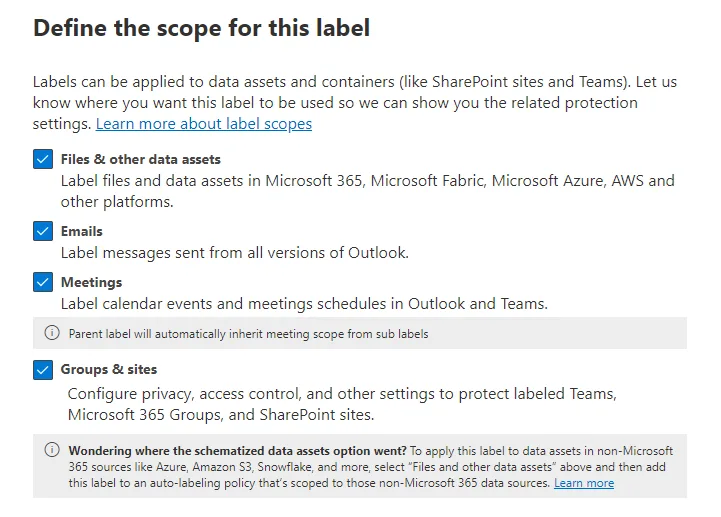This screenshot has height=517, width=721.
Task: Click the Files & other data assets label
Action: point(141,160)
